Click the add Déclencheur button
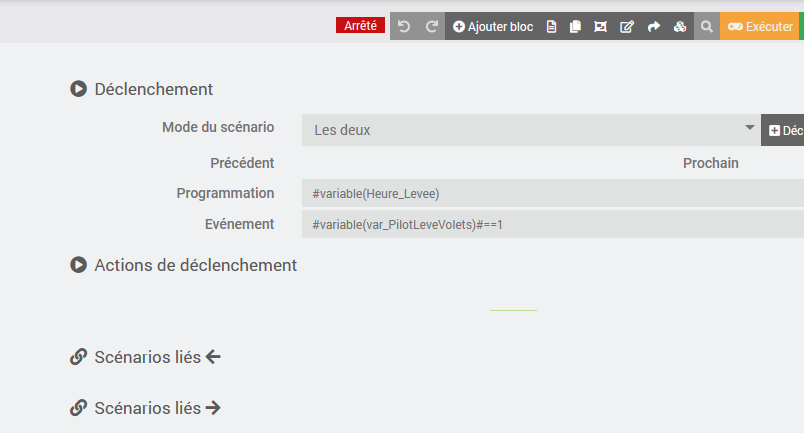The height and width of the screenshot is (433, 804). (x=784, y=130)
